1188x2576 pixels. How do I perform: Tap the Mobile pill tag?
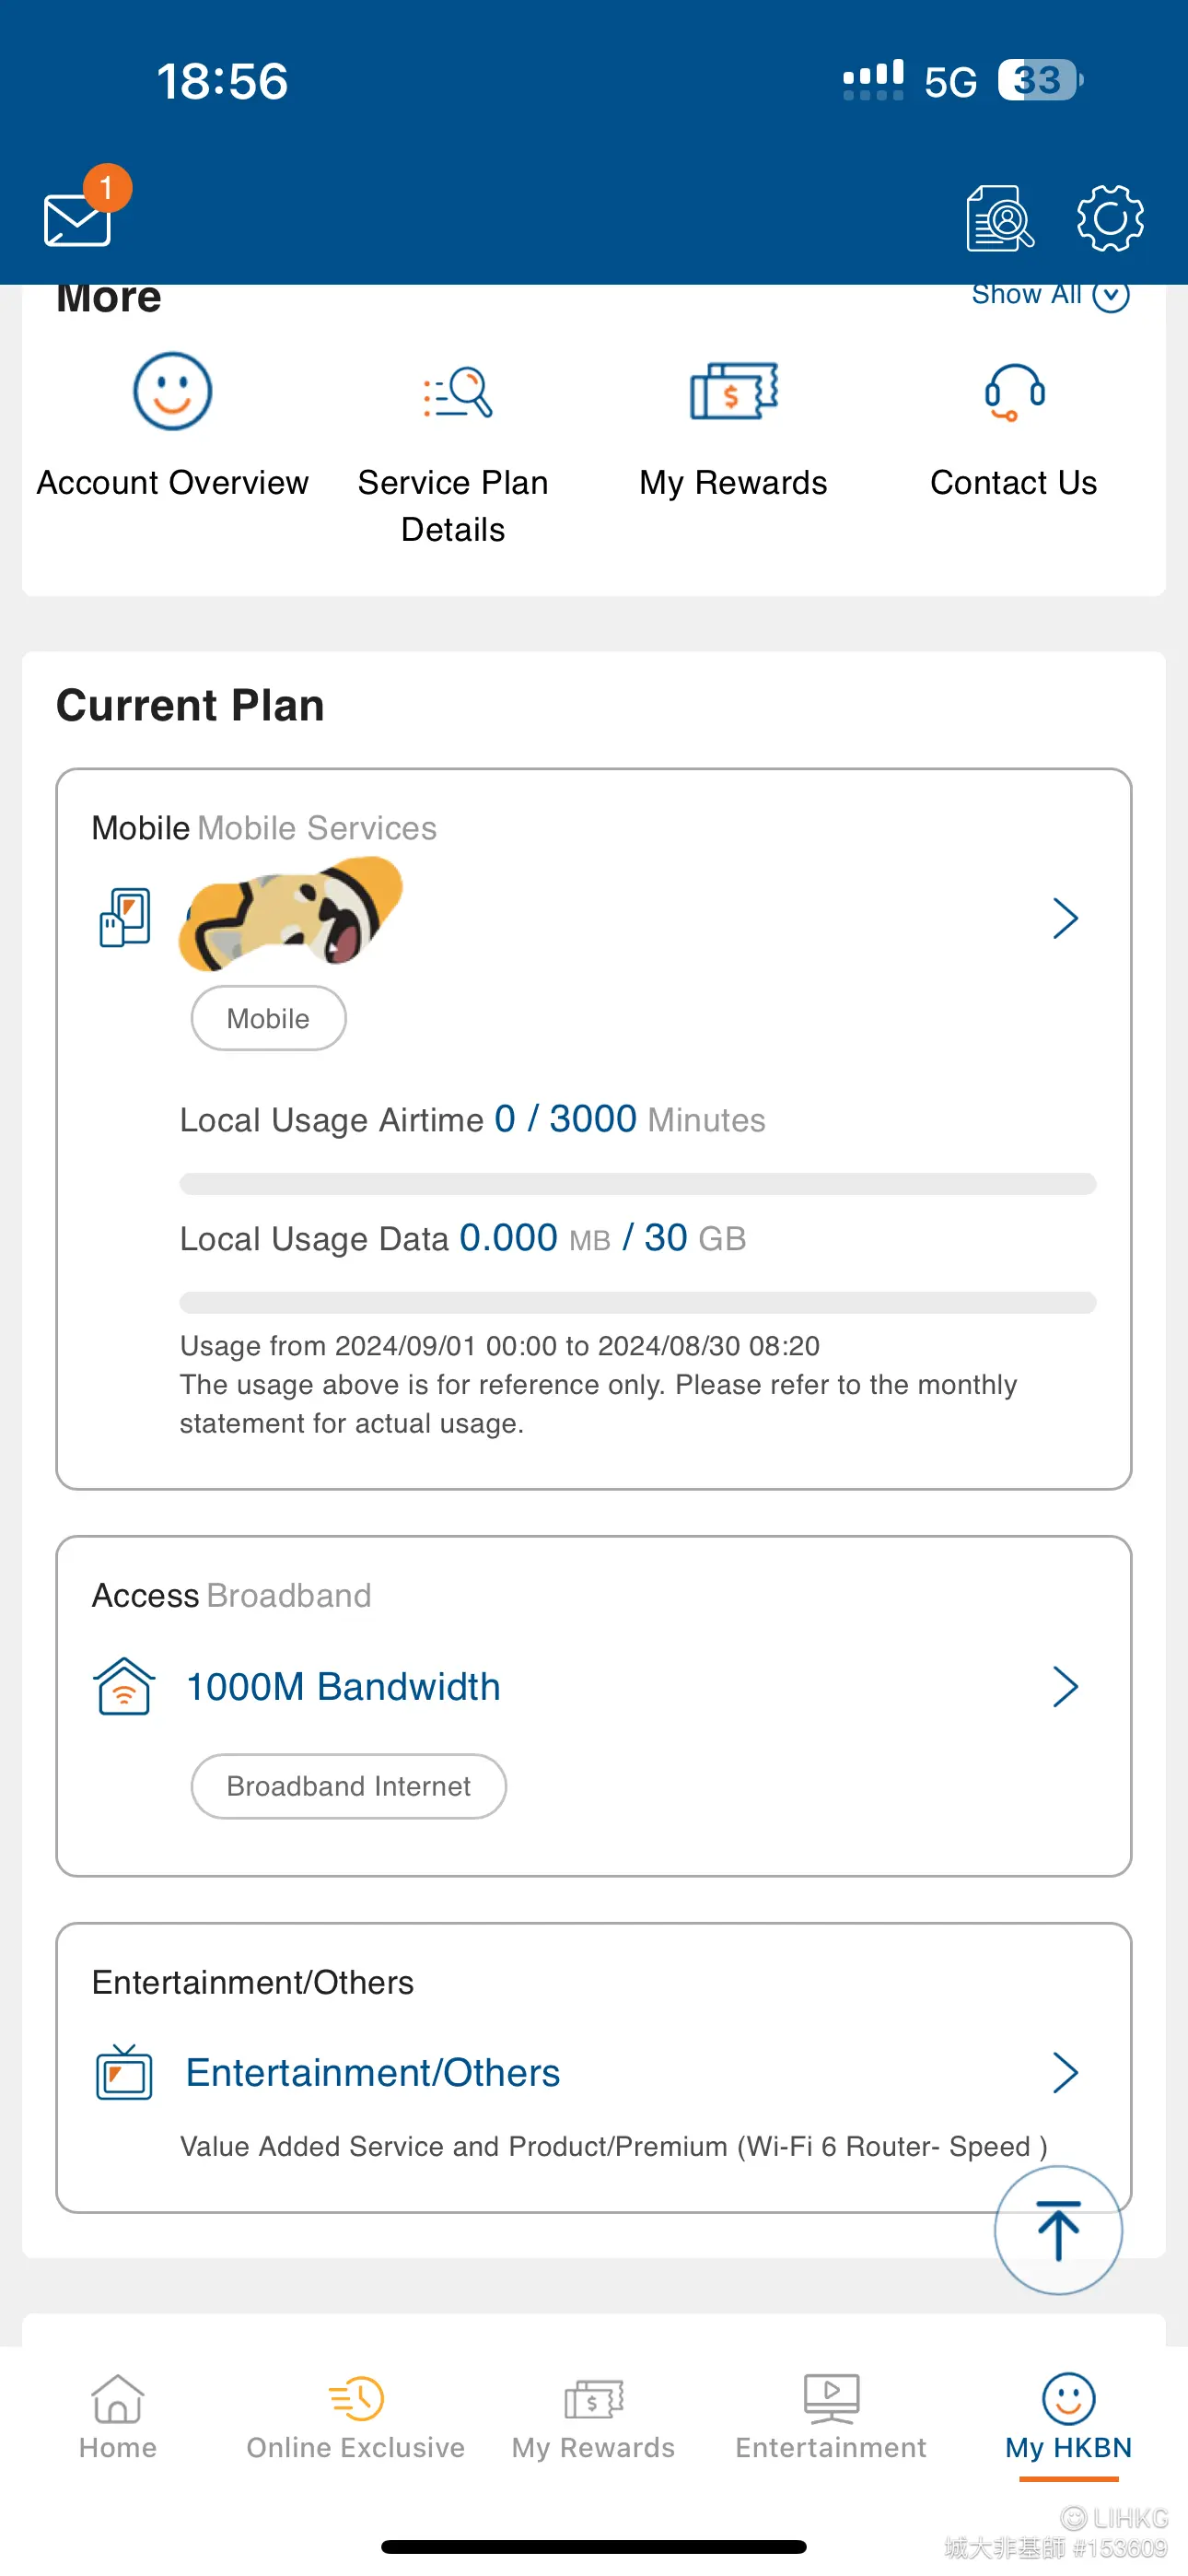268,1018
